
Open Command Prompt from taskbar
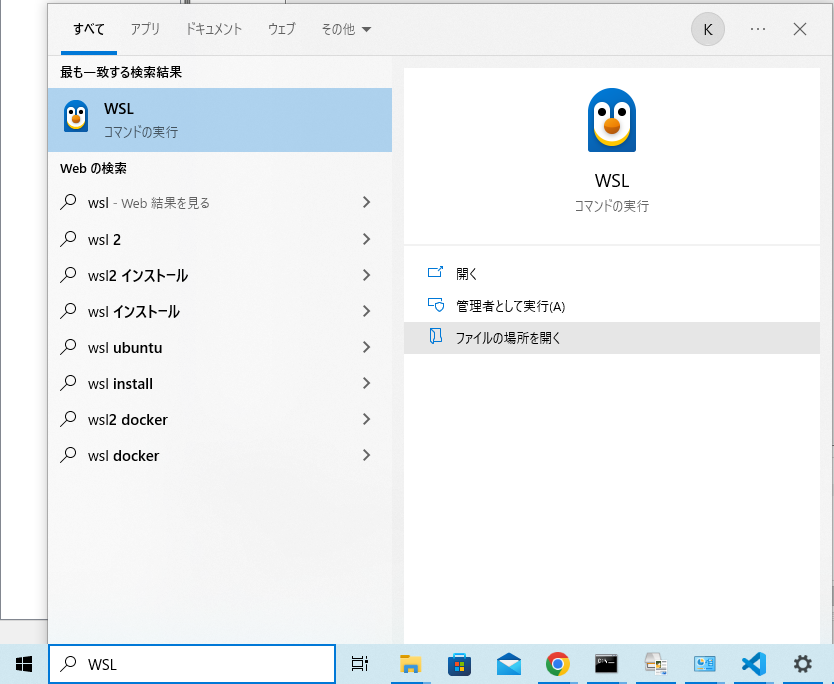tap(606, 664)
